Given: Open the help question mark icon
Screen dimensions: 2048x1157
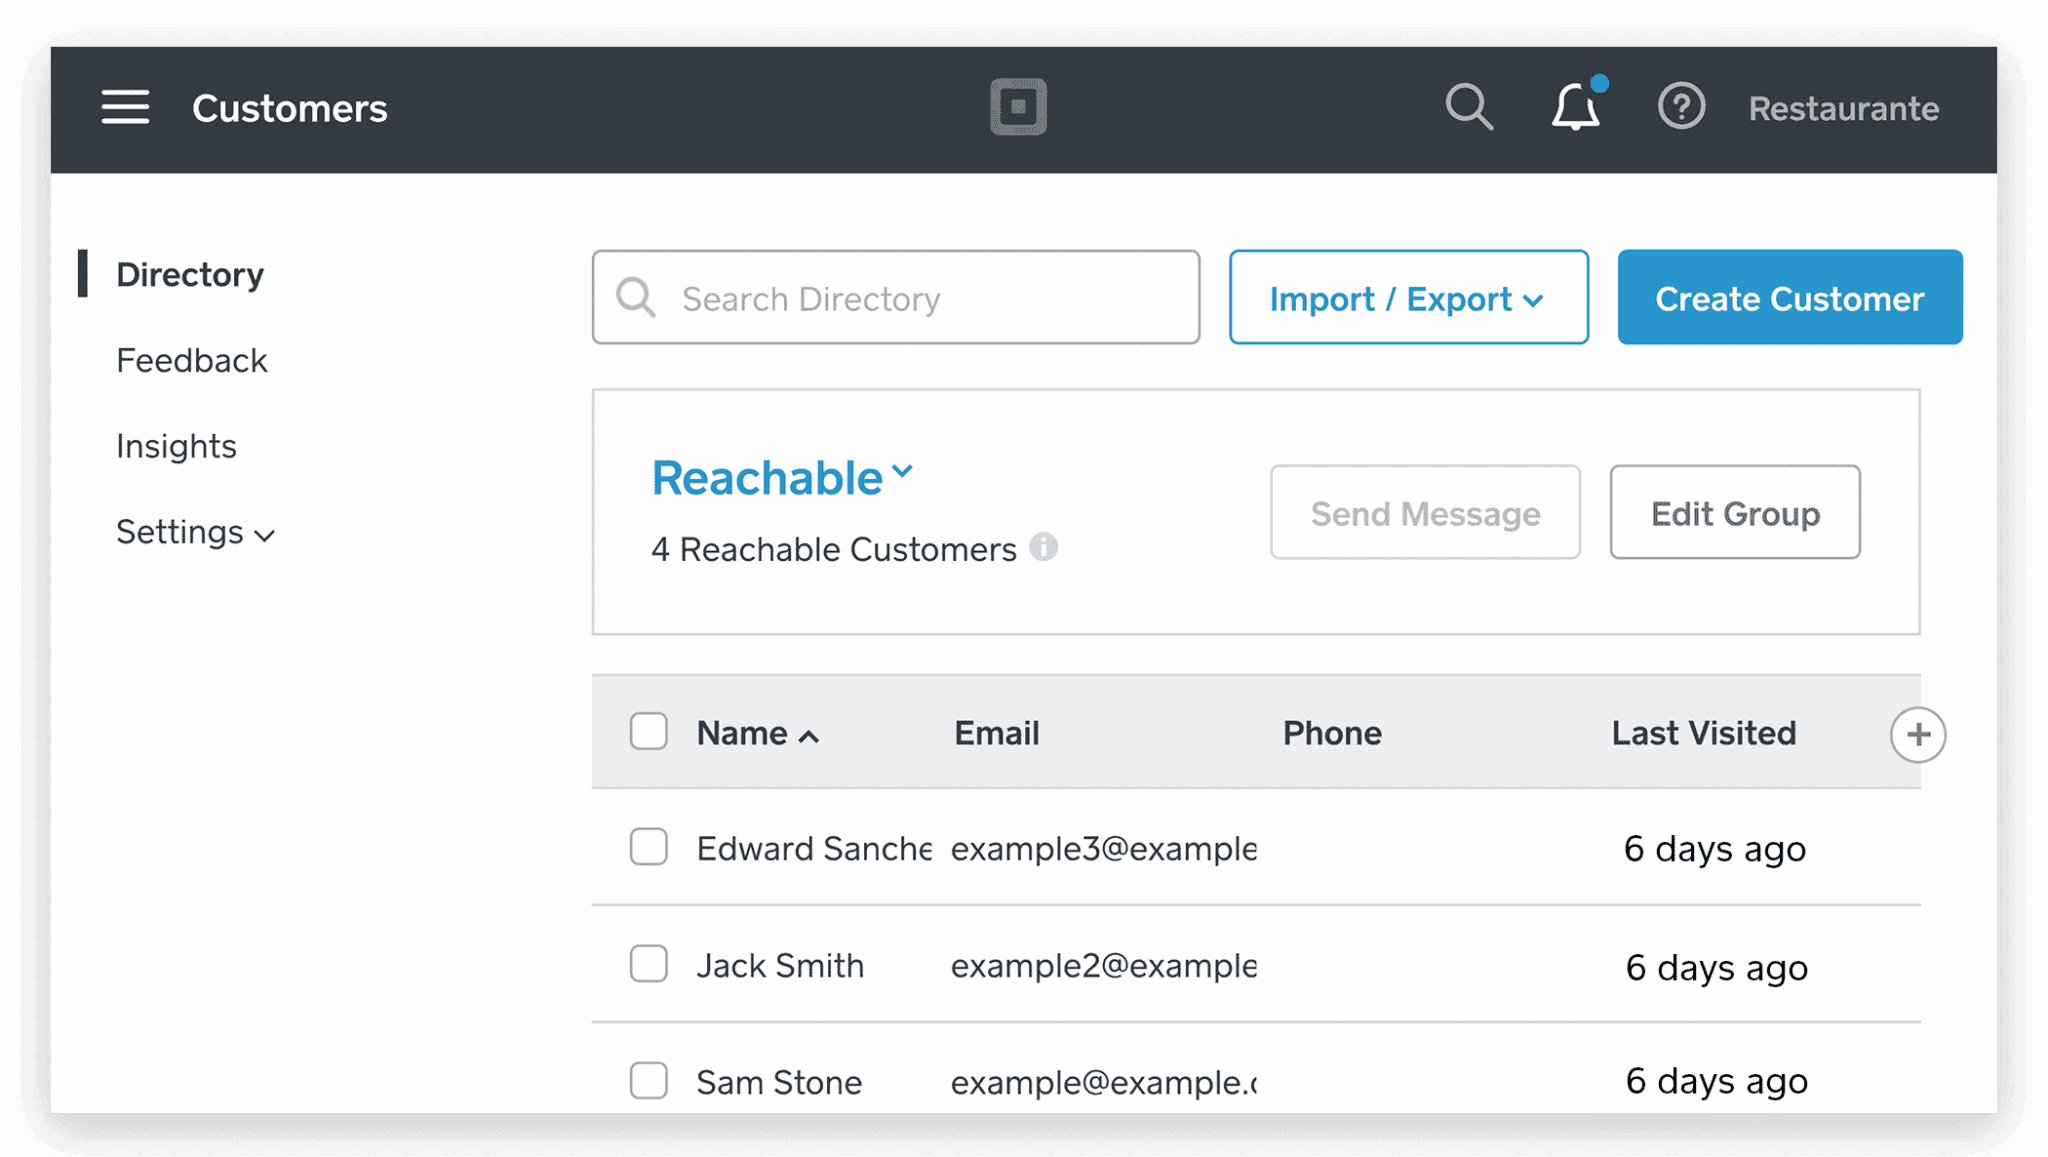Looking at the screenshot, I should coord(1681,106).
